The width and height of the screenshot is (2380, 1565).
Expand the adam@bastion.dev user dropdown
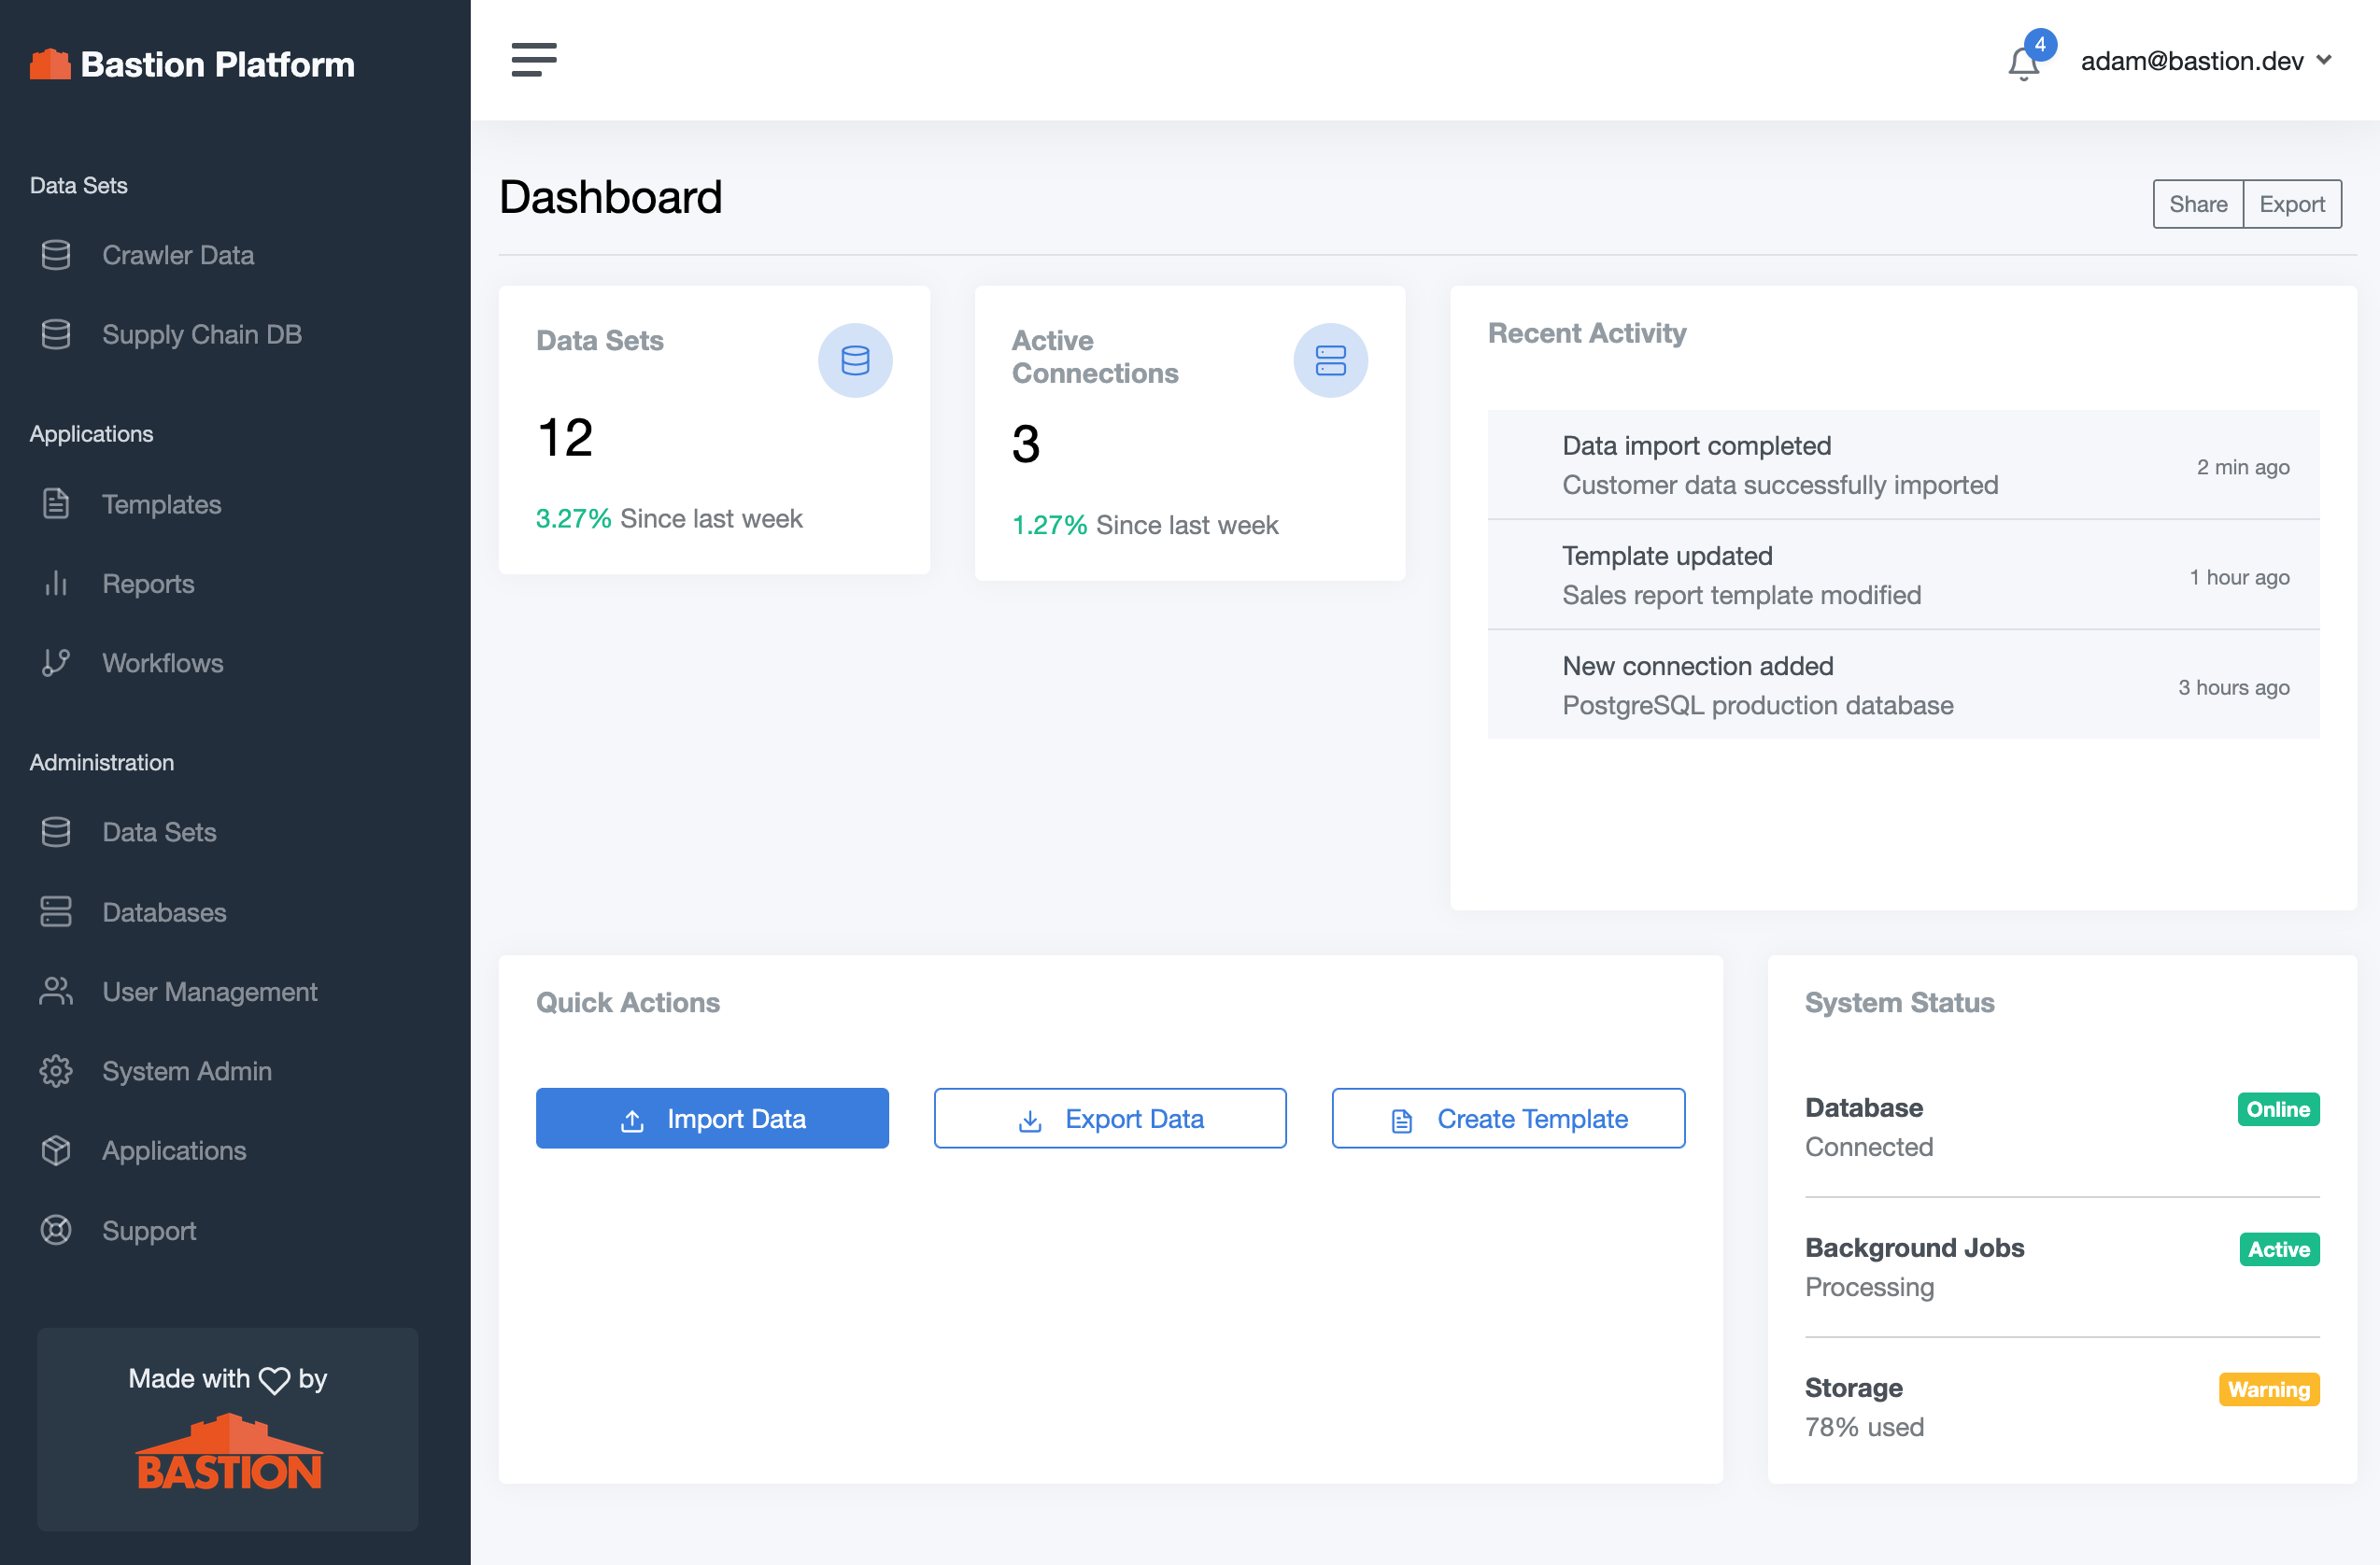2205,61
